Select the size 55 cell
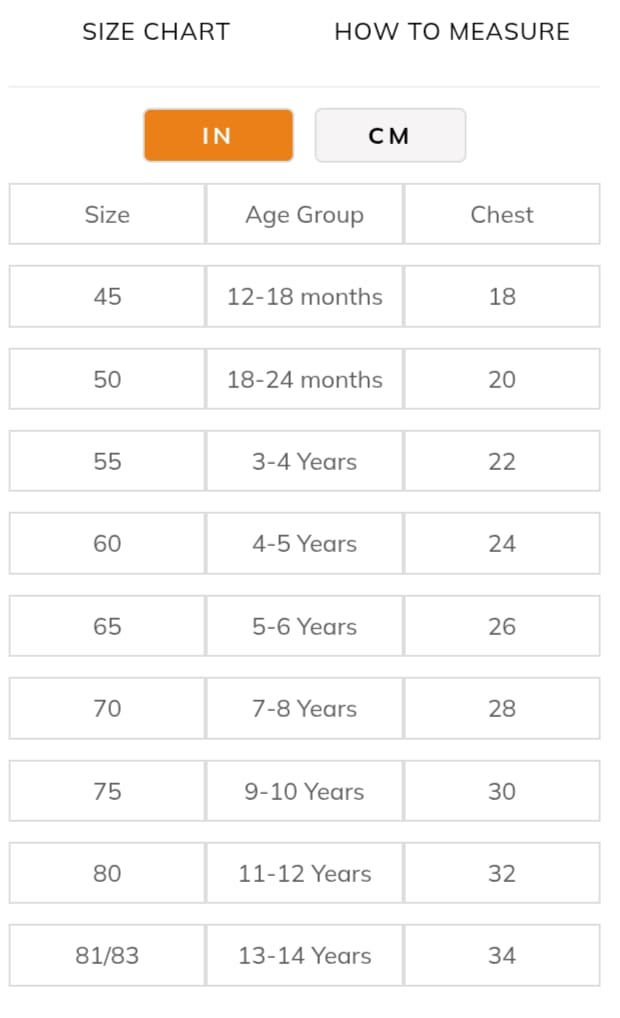This screenshot has height=1018, width=620. (x=107, y=461)
